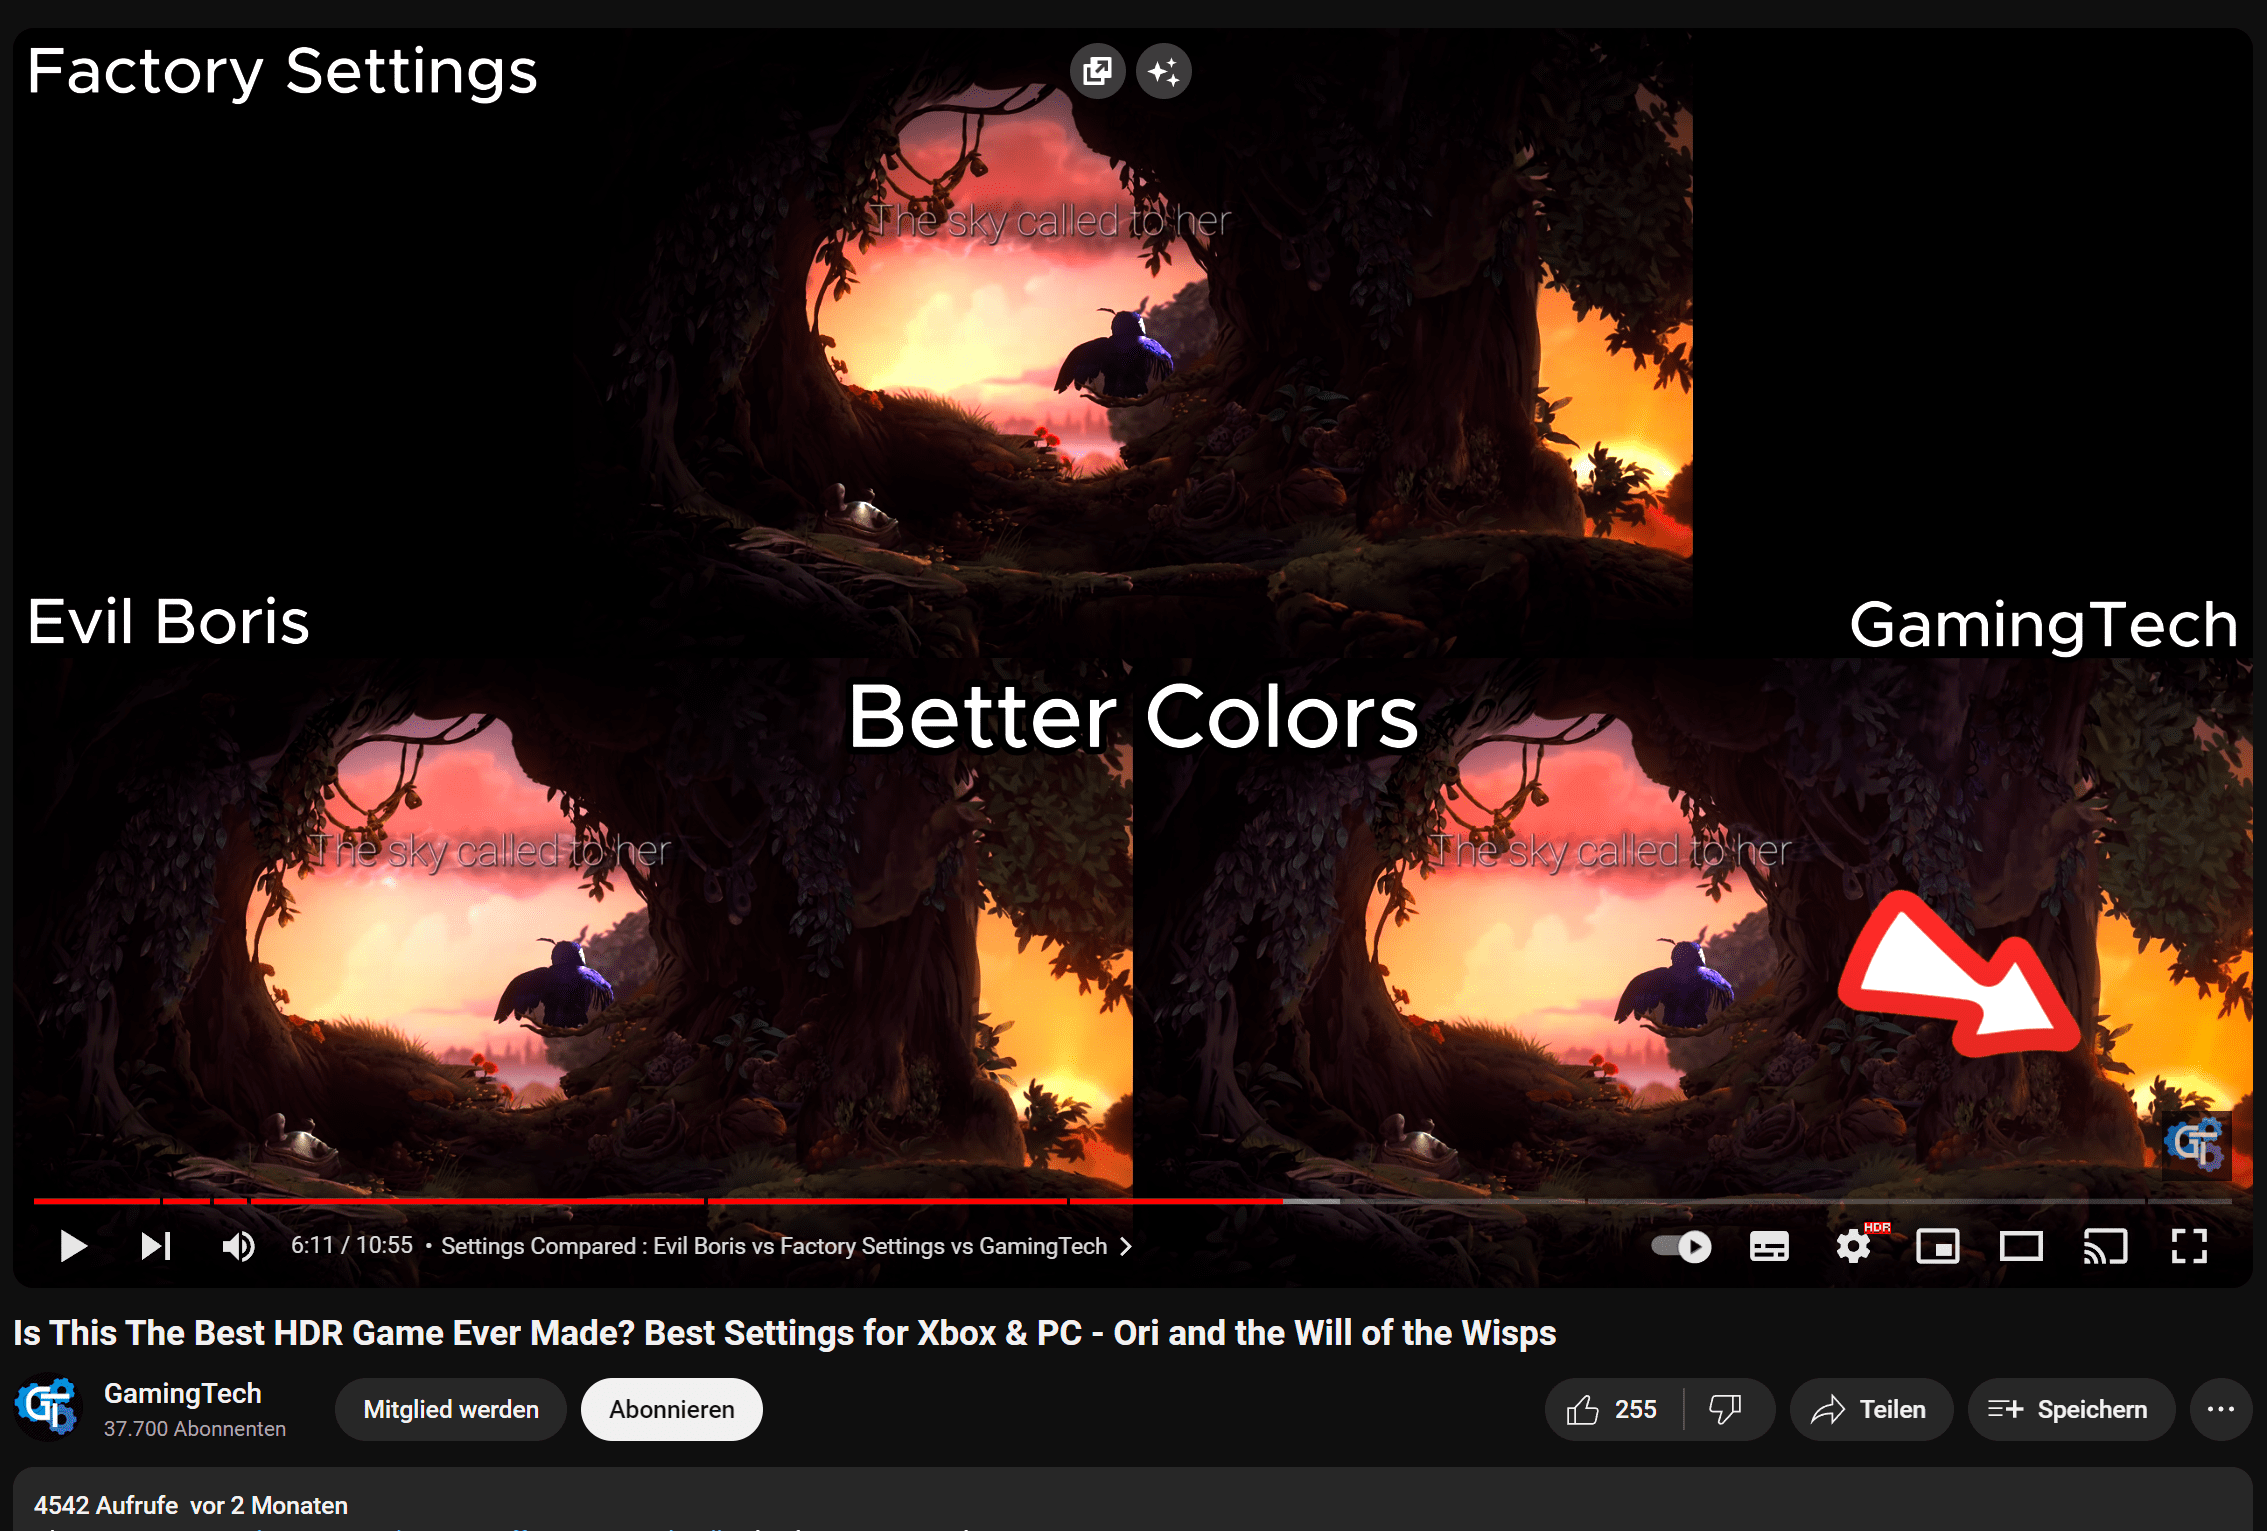The image size is (2267, 1531).
Task: Subscribe with the Abonnieren button
Action: point(672,1409)
